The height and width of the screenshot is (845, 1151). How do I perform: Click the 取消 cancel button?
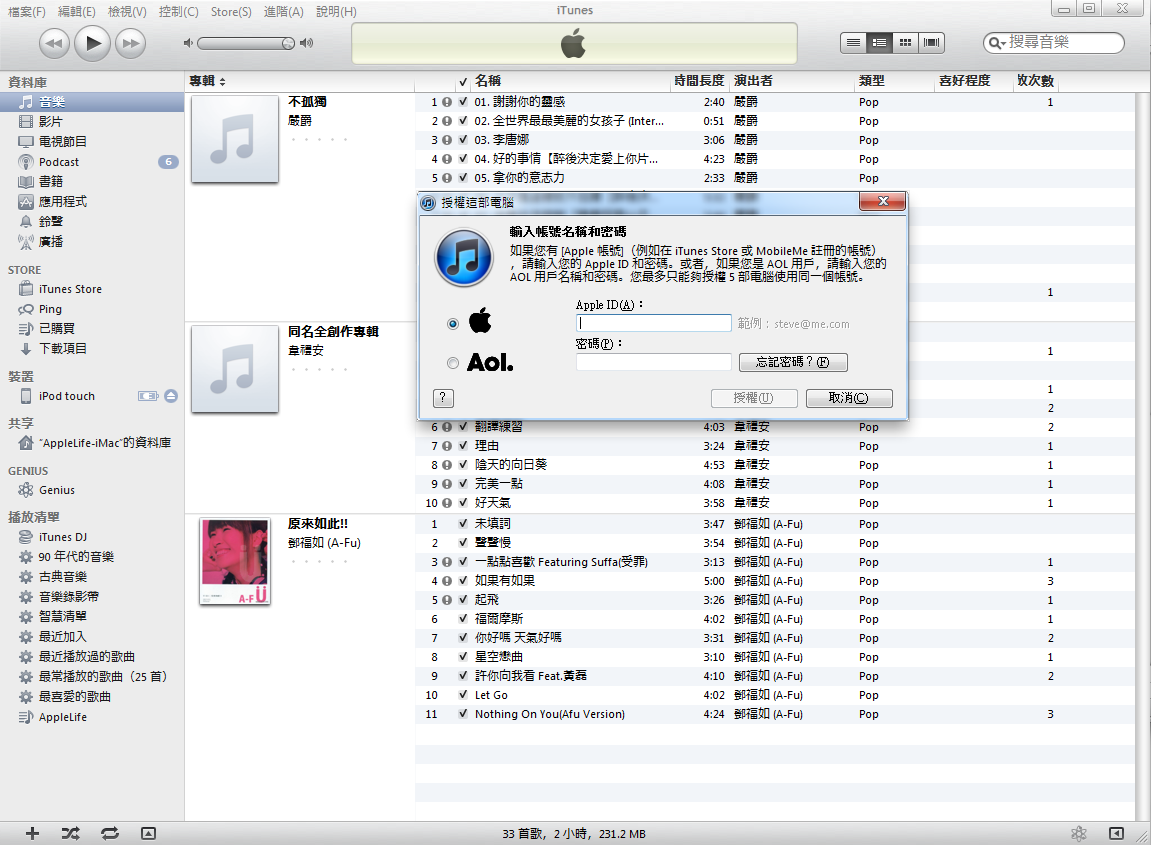point(848,398)
